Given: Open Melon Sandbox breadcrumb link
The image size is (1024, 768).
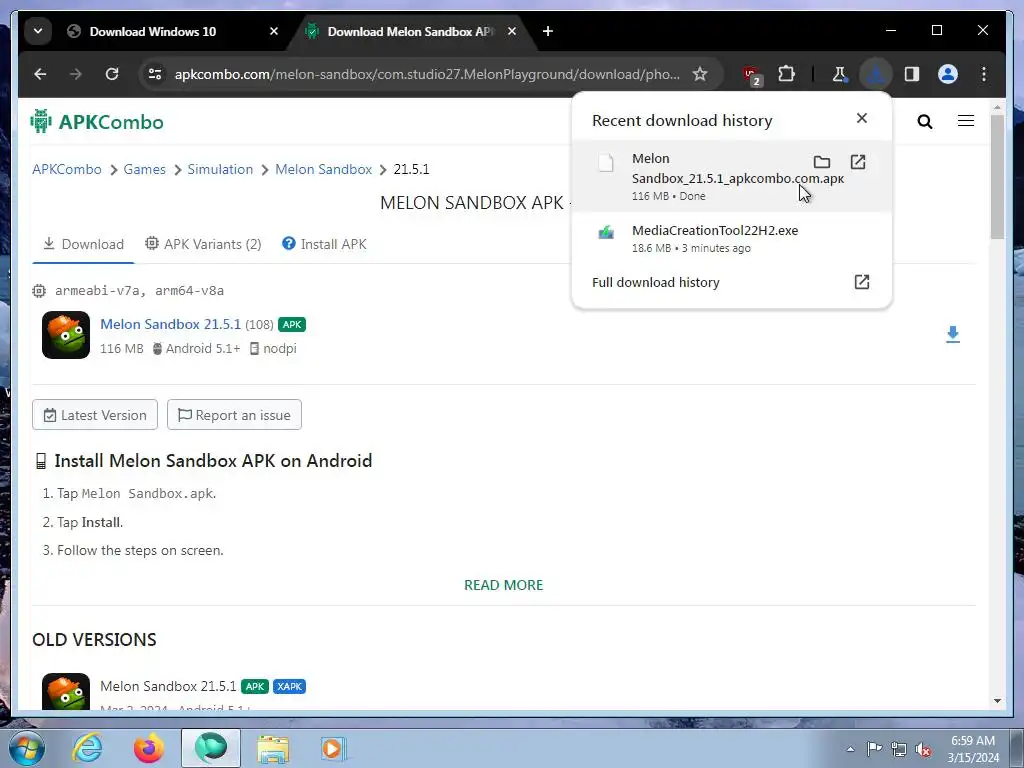Looking at the screenshot, I should pyautogui.click(x=323, y=169).
